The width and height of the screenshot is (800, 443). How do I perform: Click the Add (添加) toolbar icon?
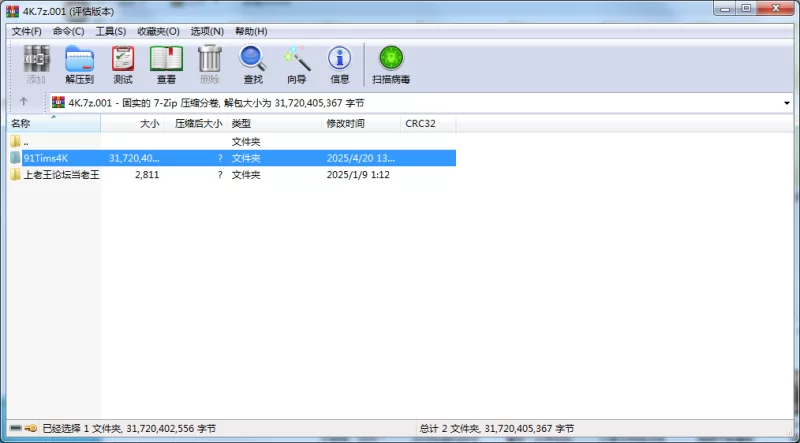[36, 64]
